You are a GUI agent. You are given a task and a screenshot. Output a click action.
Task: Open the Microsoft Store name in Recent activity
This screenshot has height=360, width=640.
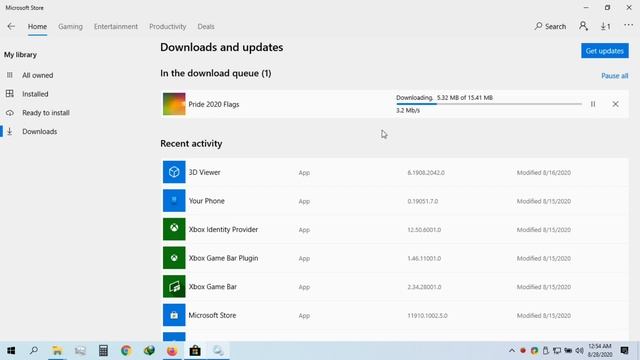point(212,315)
